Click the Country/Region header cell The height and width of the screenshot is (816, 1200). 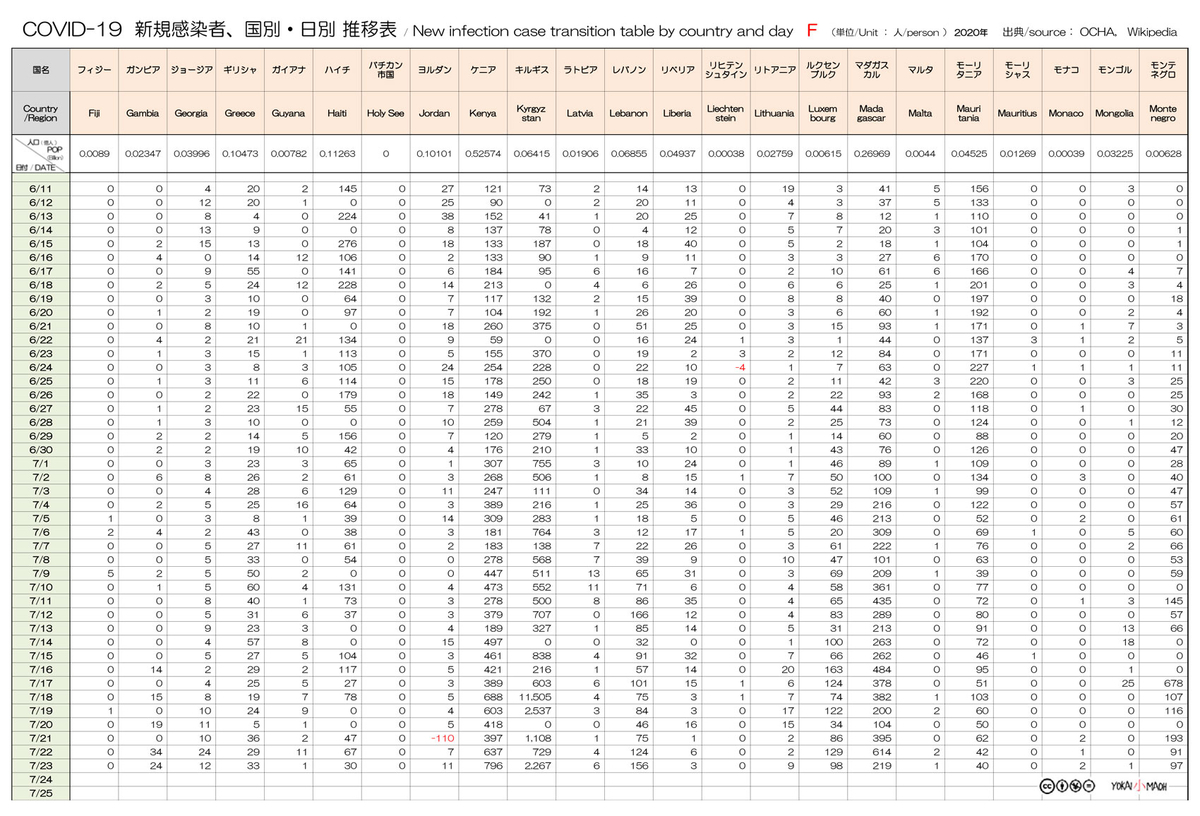41,114
